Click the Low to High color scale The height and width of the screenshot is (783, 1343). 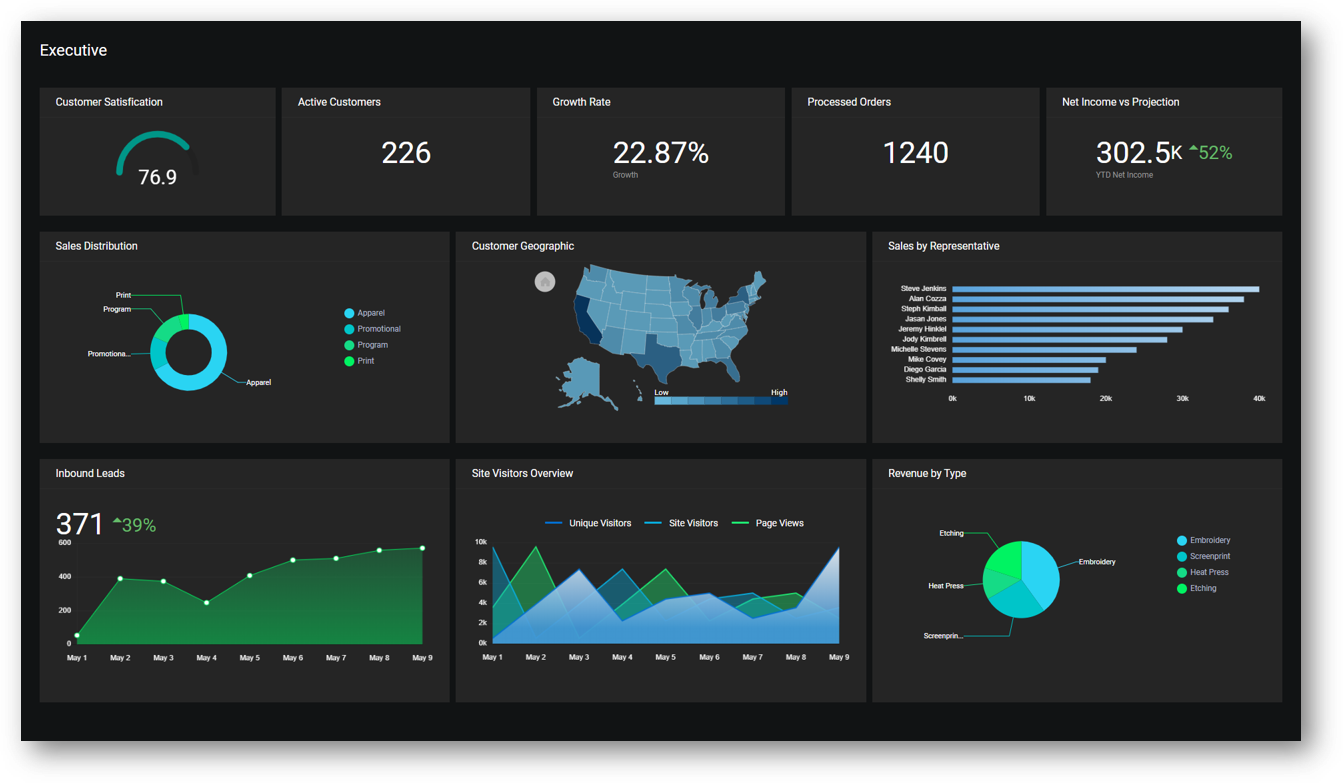(720, 401)
